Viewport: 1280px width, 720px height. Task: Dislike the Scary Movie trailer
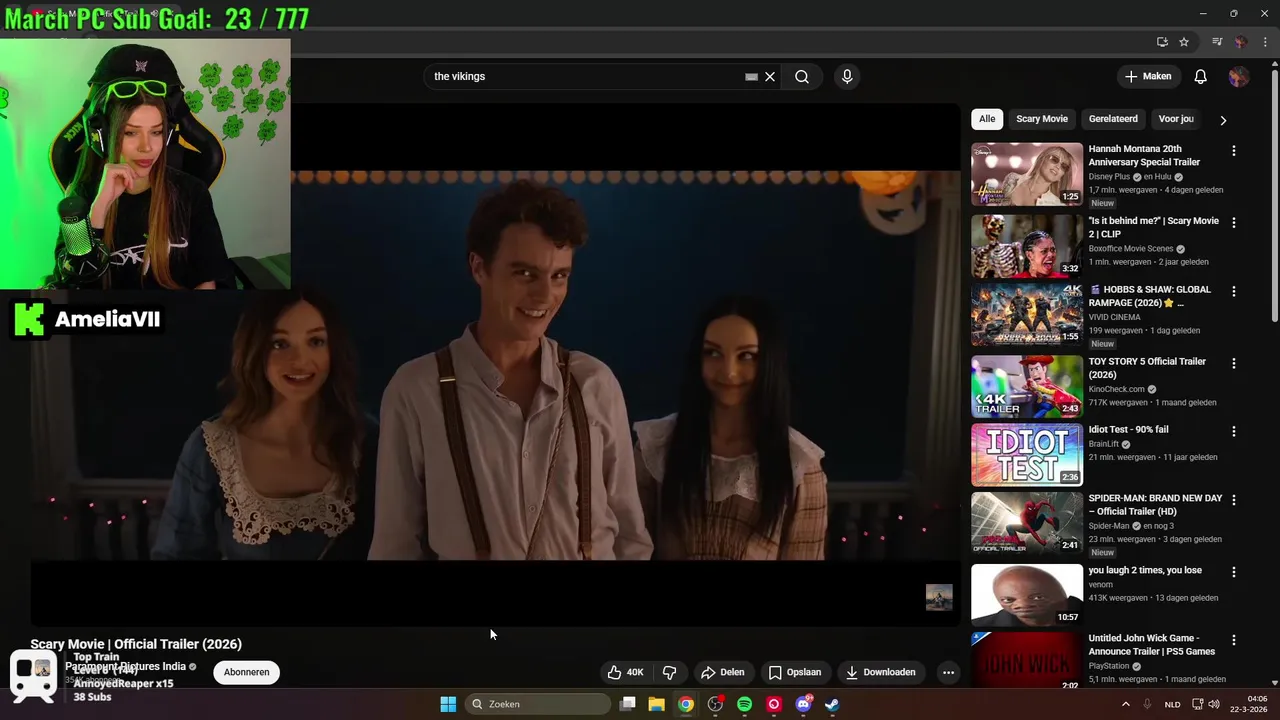pyautogui.click(x=670, y=672)
